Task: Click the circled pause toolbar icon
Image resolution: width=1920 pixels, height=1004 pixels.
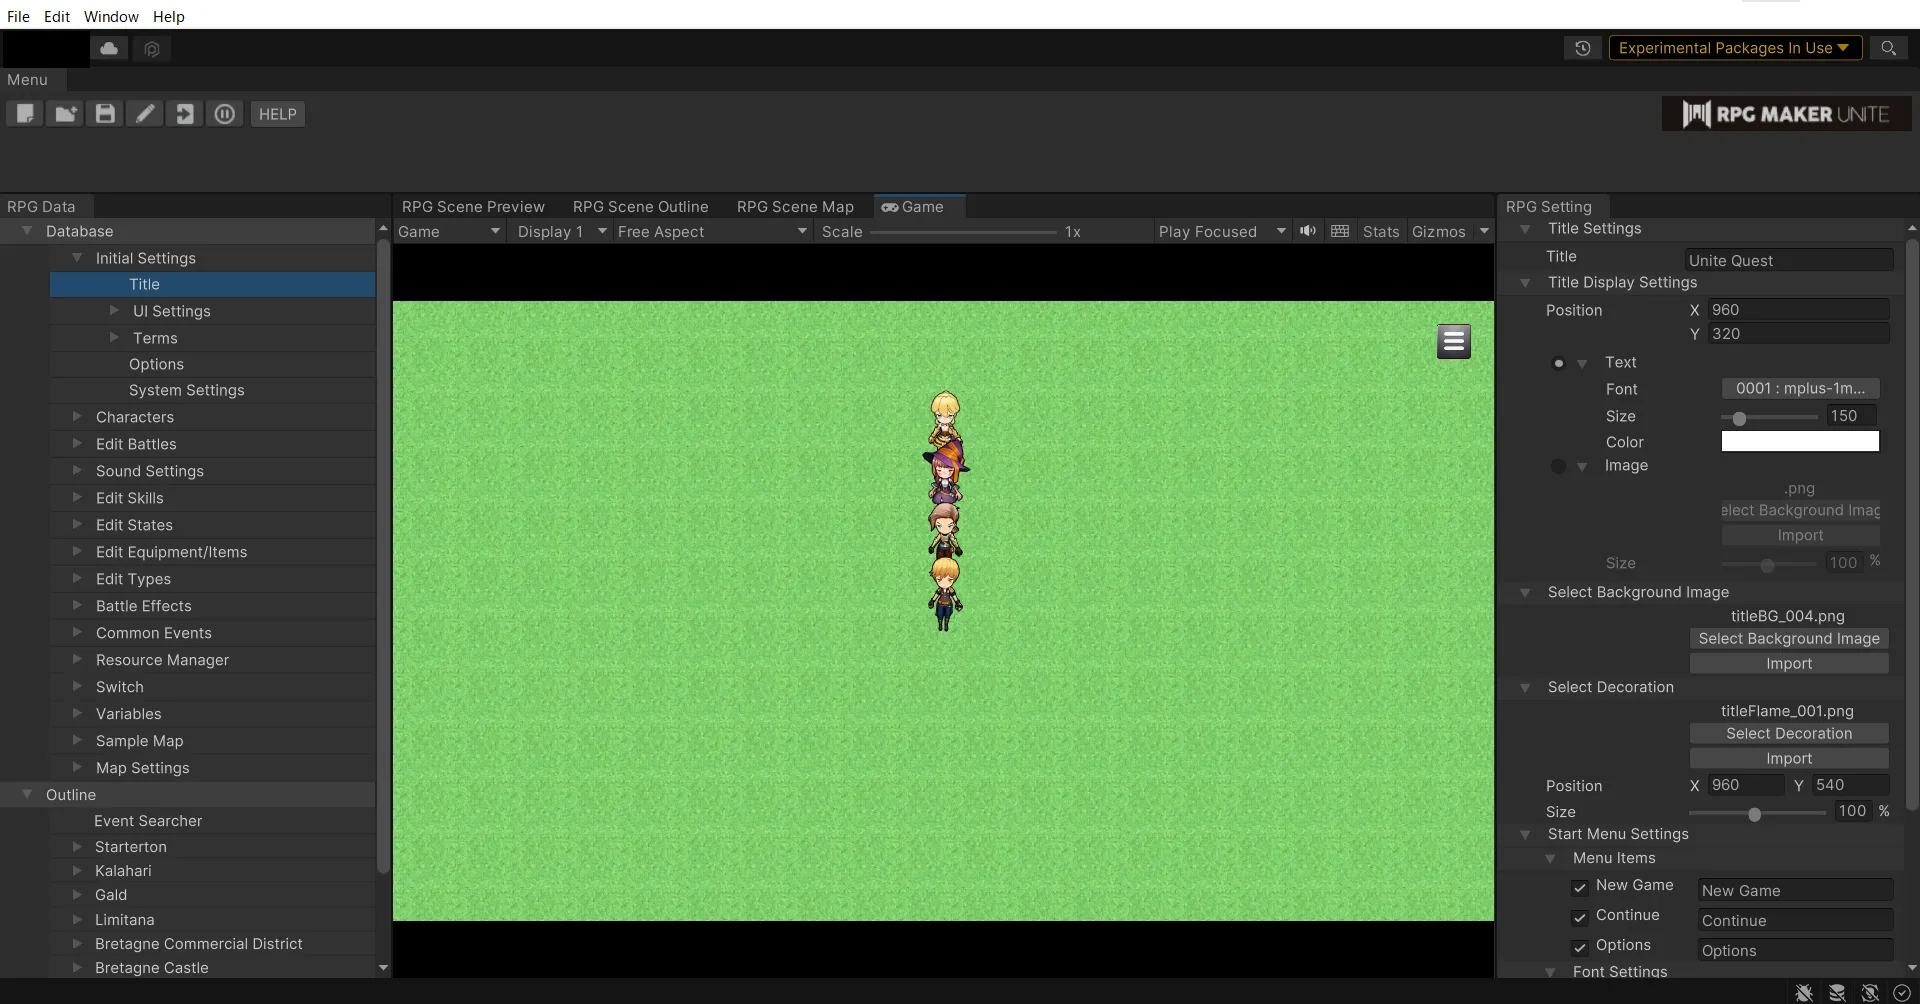Action: pyautogui.click(x=225, y=114)
